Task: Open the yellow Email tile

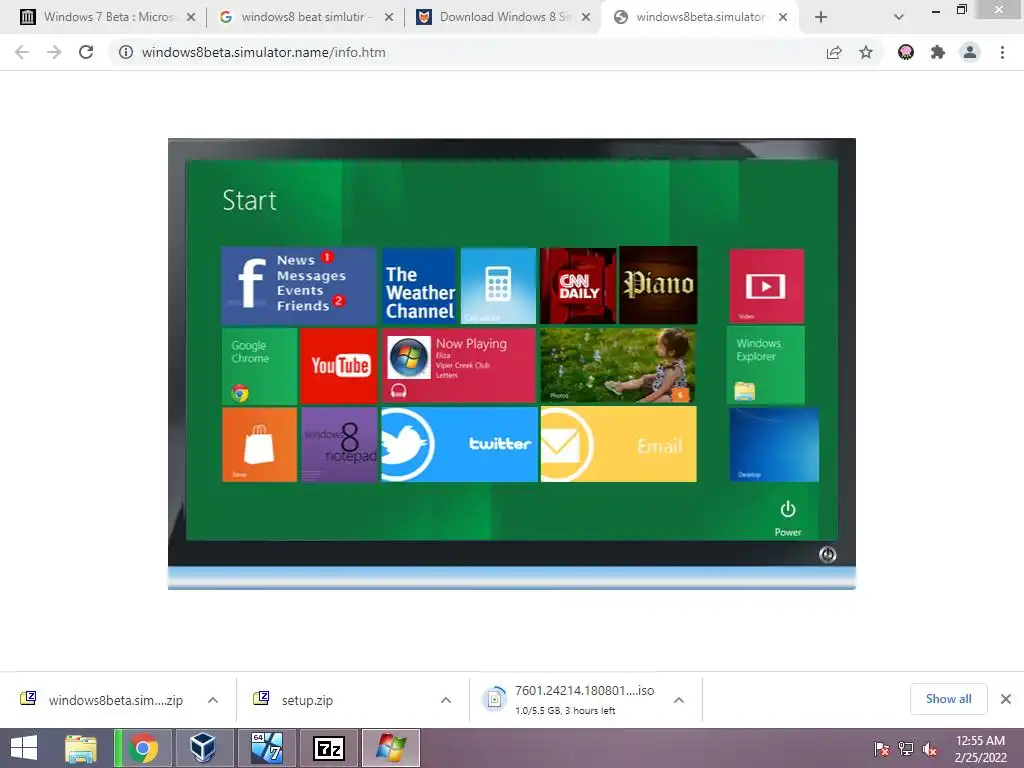Action: (x=618, y=445)
